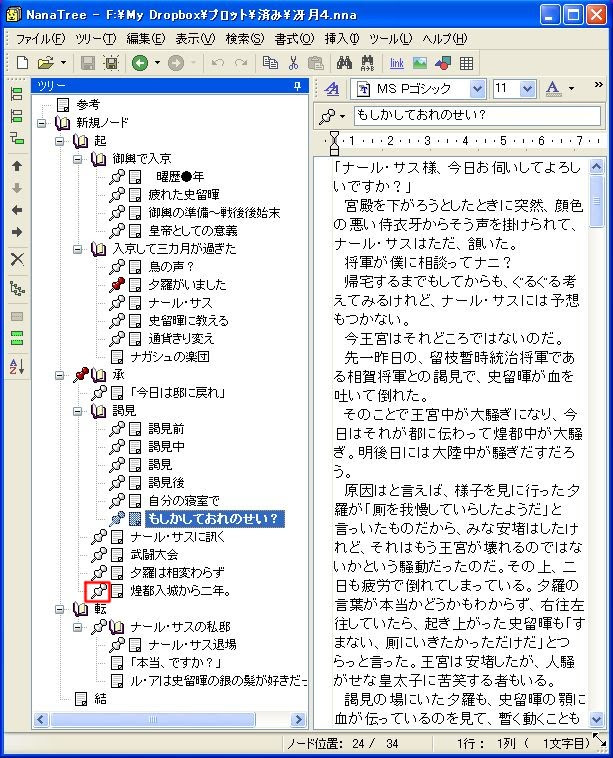Open the 表示(V) menu
613x758 pixels.
(195, 39)
